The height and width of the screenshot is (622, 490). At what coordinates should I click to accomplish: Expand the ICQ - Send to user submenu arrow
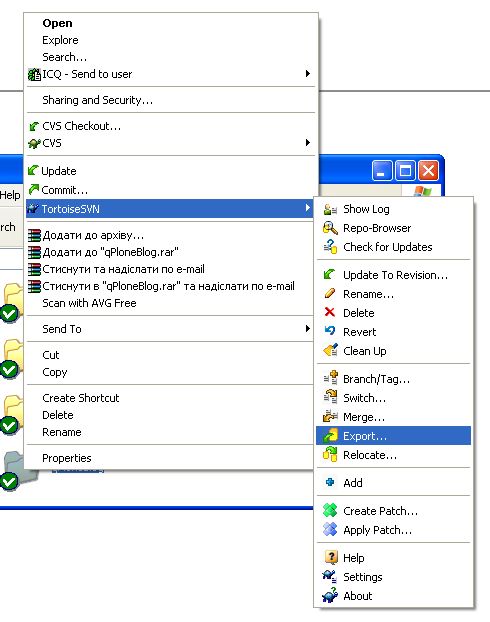(x=307, y=73)
